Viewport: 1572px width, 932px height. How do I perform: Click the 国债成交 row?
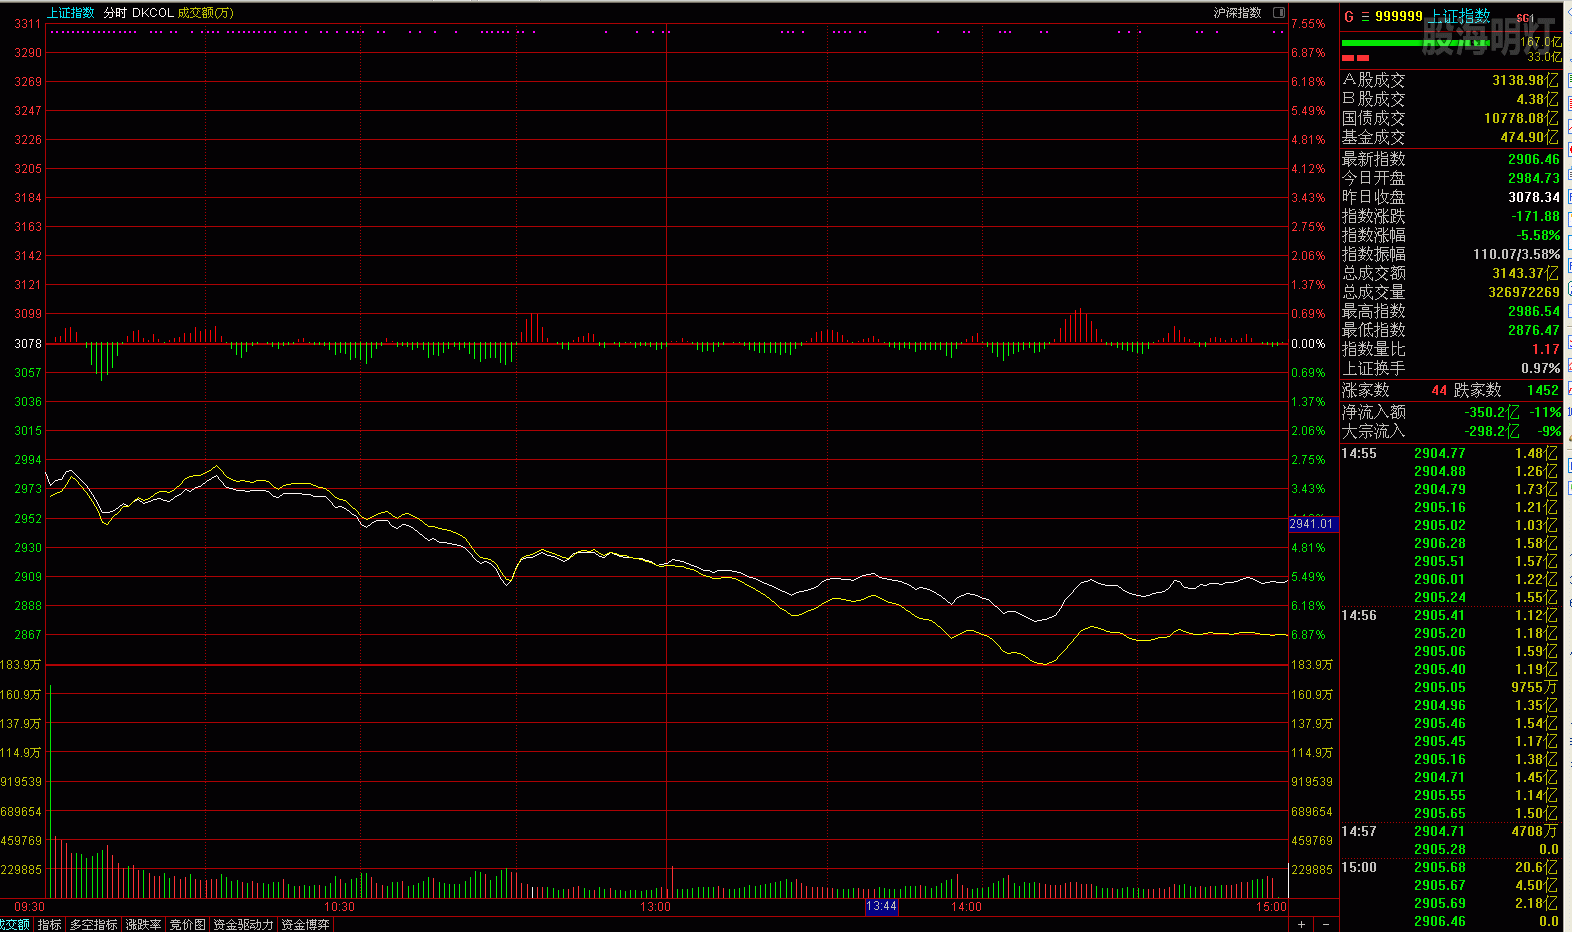click(x=1450, y=118)
